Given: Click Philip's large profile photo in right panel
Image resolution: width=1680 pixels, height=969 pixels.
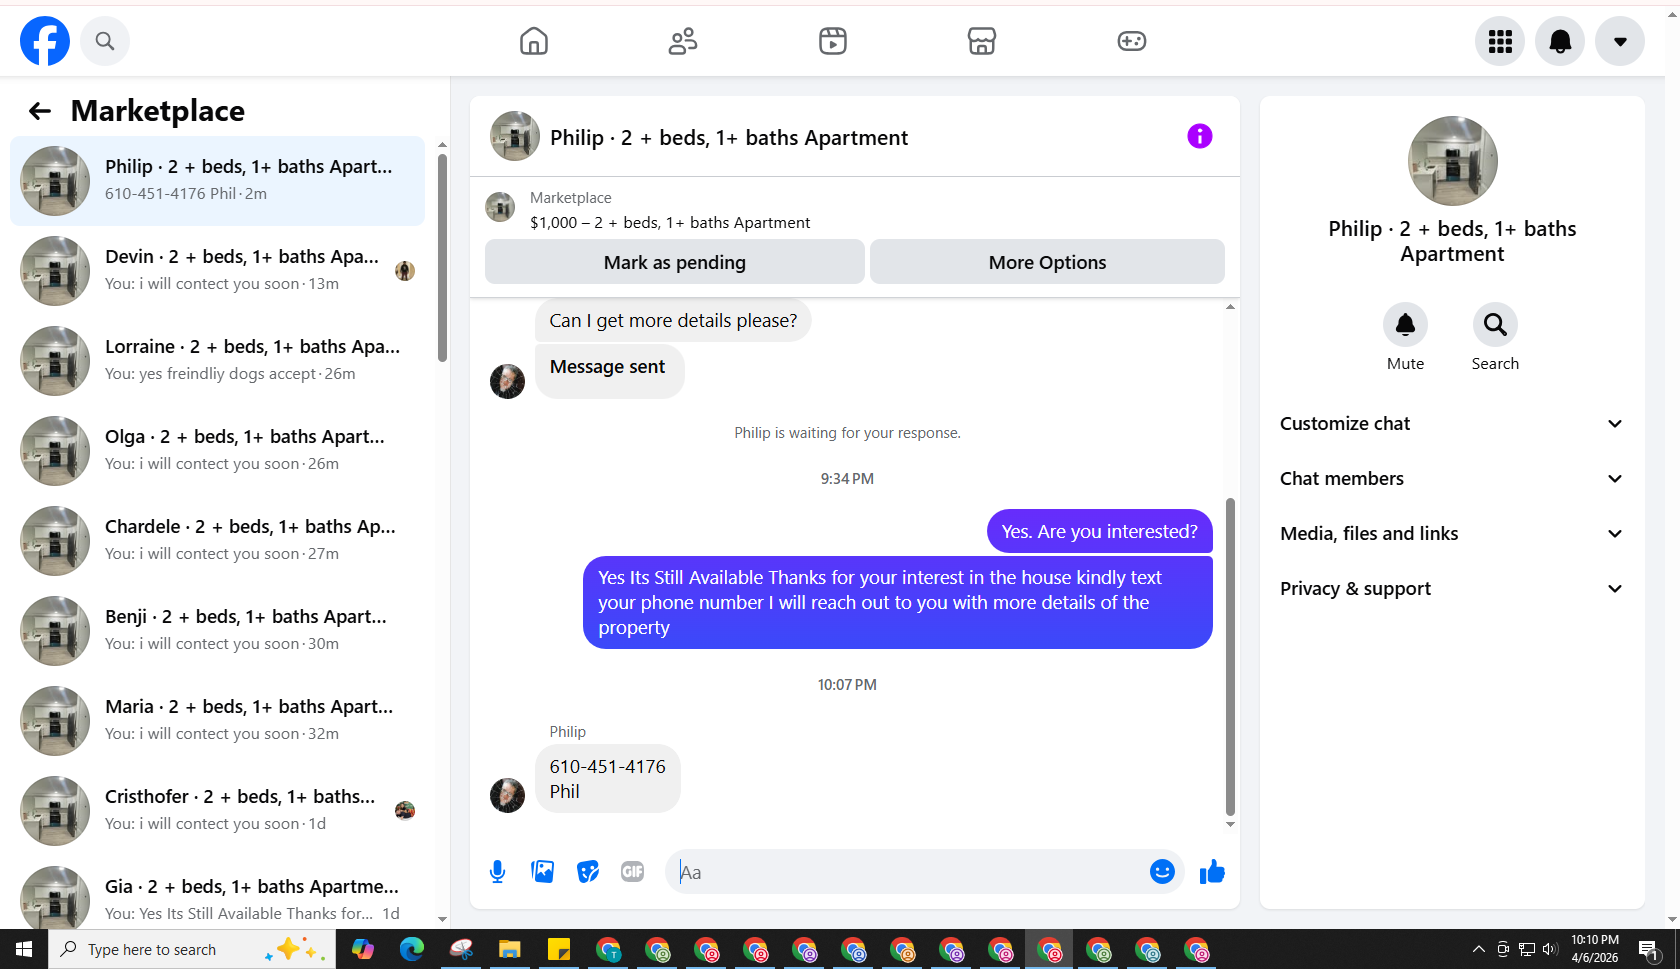Looking at the screenshot, I should [1452, 161].
